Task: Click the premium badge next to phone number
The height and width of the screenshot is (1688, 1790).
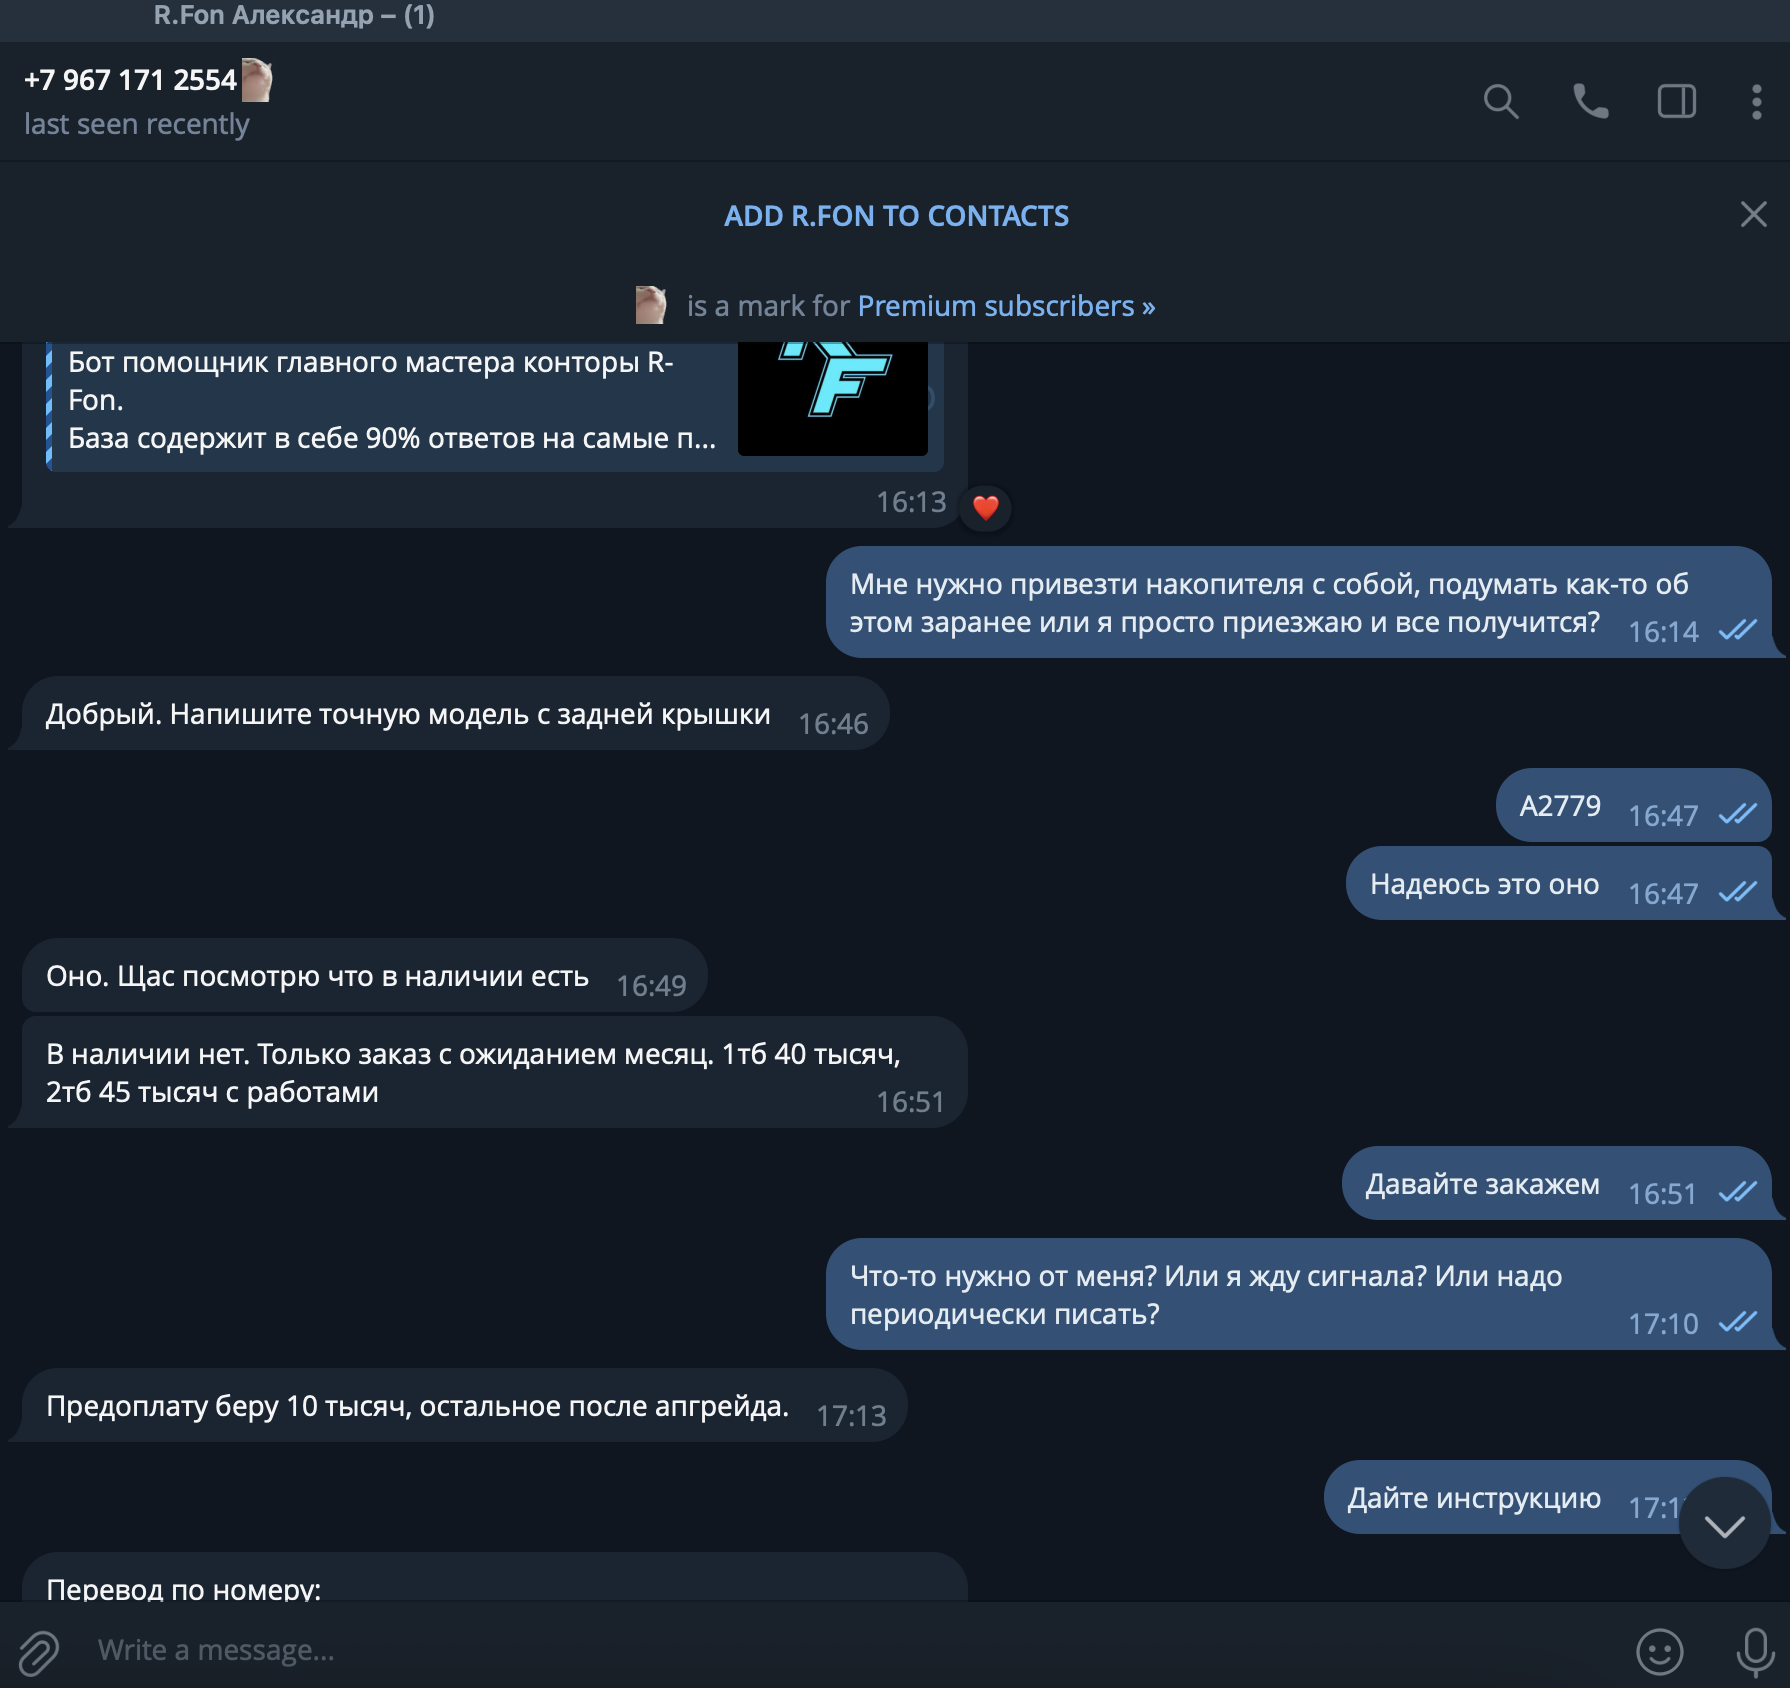Action: point(257,80)
